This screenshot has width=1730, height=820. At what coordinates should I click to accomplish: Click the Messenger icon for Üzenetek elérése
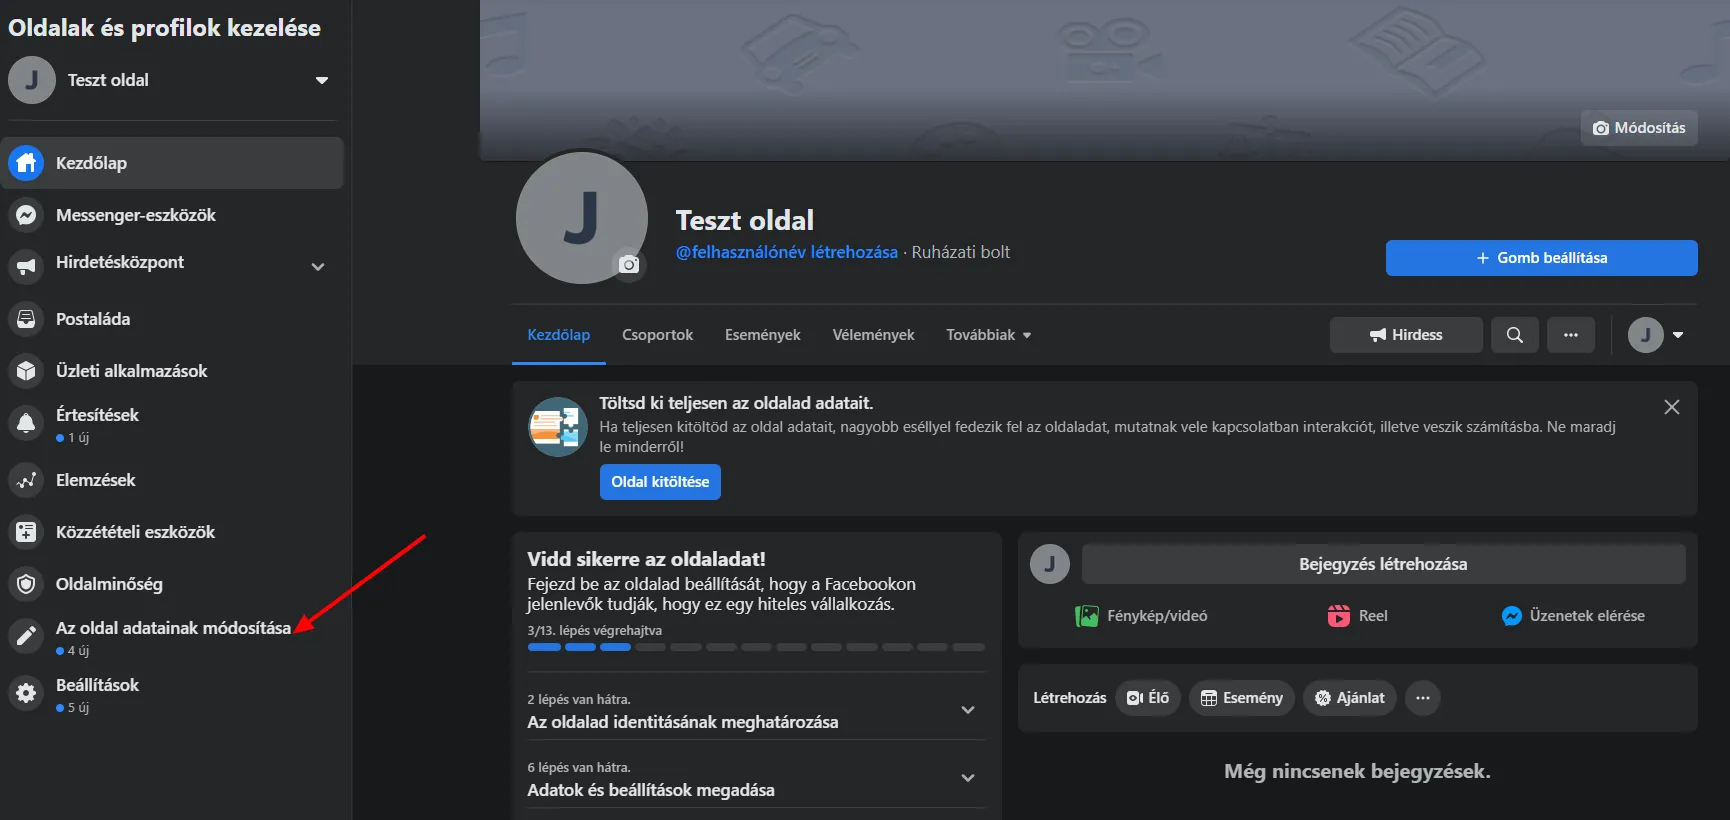tap(1512, 616)
